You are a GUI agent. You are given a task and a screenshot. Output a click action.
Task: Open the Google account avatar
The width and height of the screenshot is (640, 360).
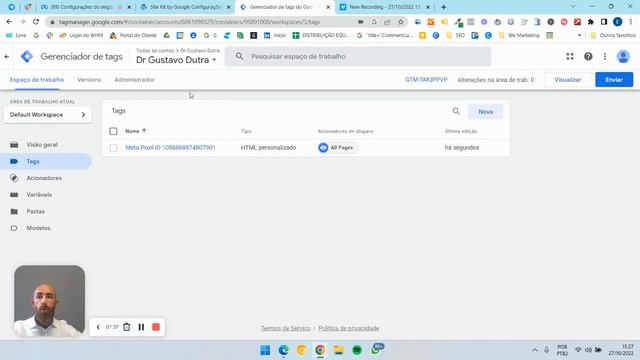[x=623, y=56]
